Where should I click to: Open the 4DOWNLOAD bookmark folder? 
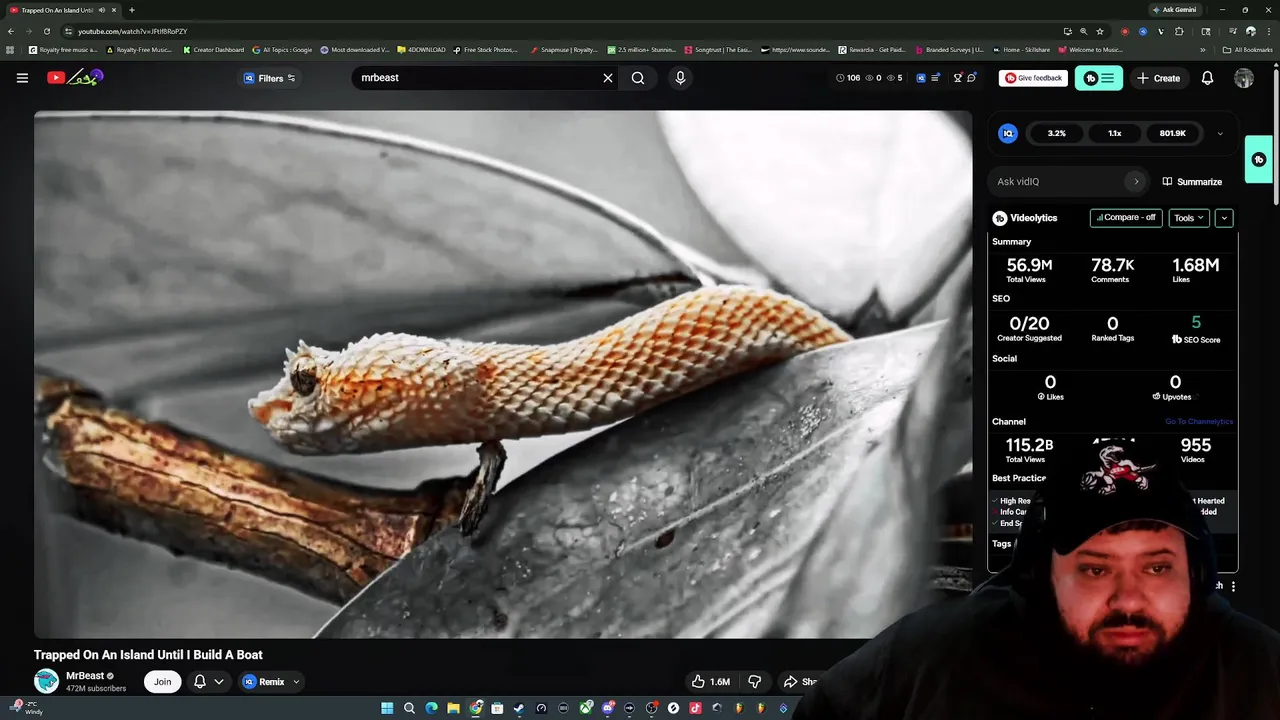tap(419, 50)
